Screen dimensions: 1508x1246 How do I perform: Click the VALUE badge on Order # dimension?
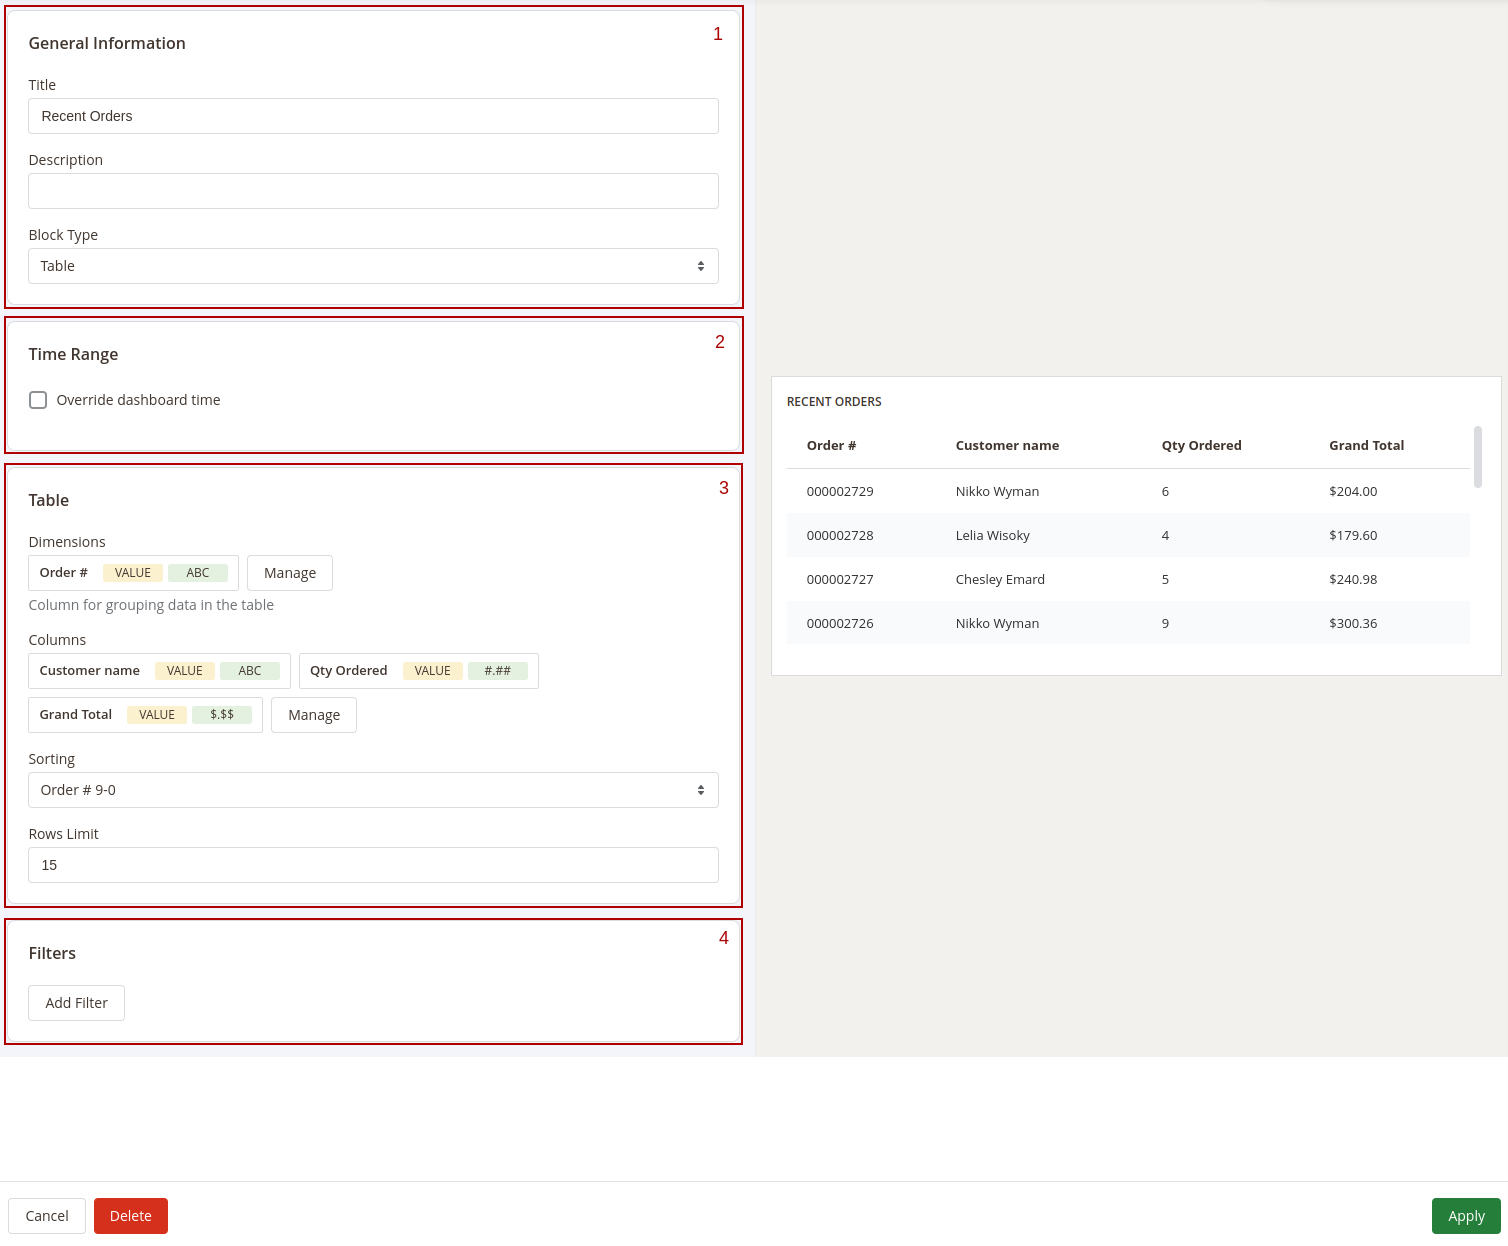[x=132, y=572]
